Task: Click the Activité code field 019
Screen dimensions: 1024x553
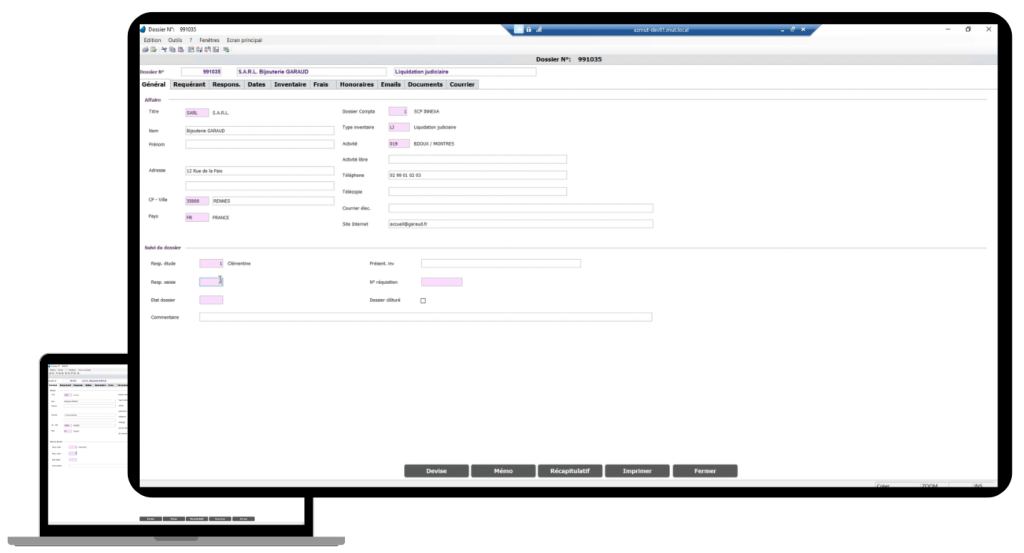Action: coord(399,144)
